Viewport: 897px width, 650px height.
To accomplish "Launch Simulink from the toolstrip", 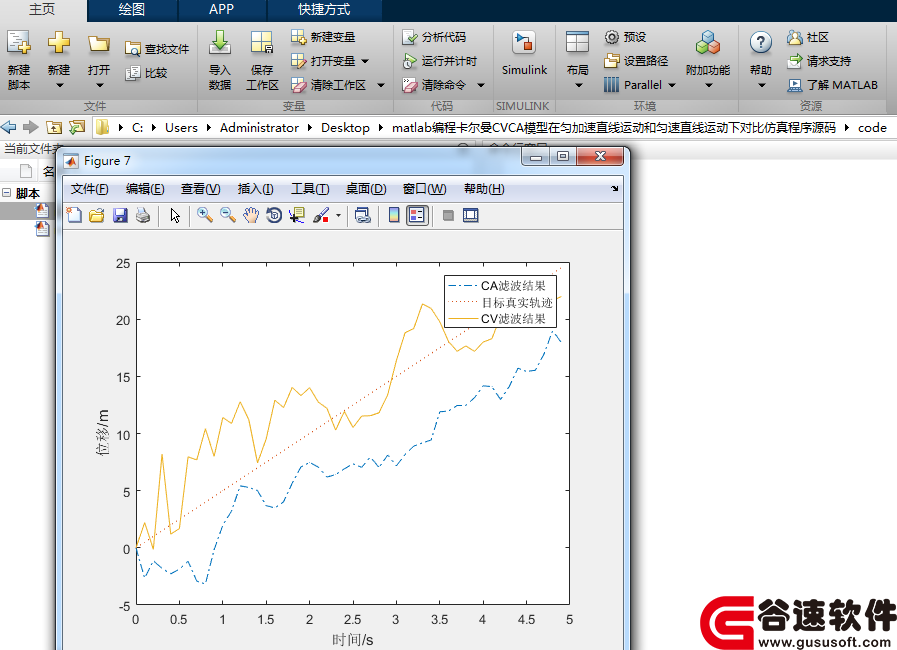I will 524,54.
